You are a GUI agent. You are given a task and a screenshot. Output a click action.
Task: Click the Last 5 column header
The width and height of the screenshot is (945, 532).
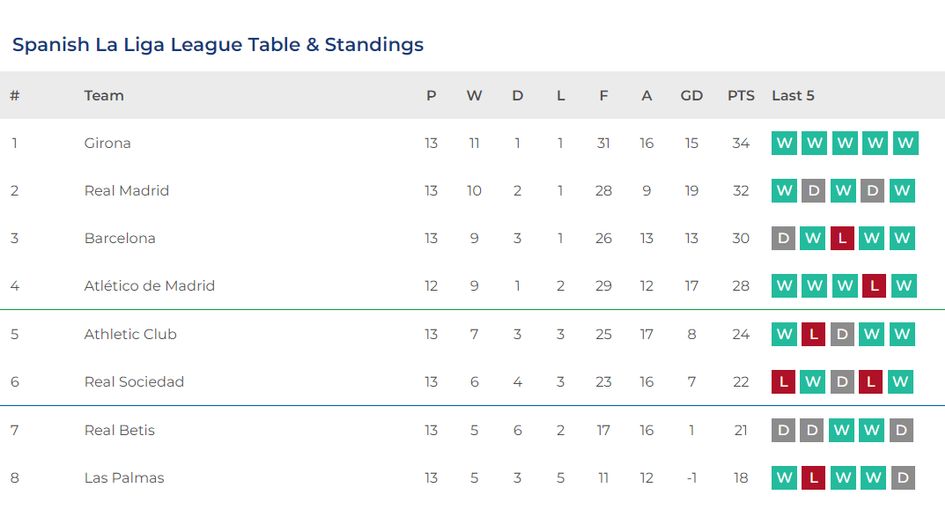click(x=793, y=96)
